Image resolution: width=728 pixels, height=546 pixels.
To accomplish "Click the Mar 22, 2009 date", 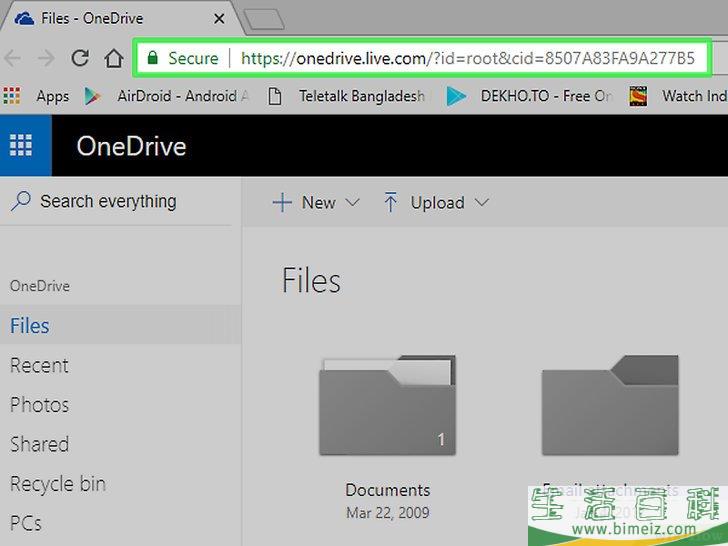I will click(388, 513).
